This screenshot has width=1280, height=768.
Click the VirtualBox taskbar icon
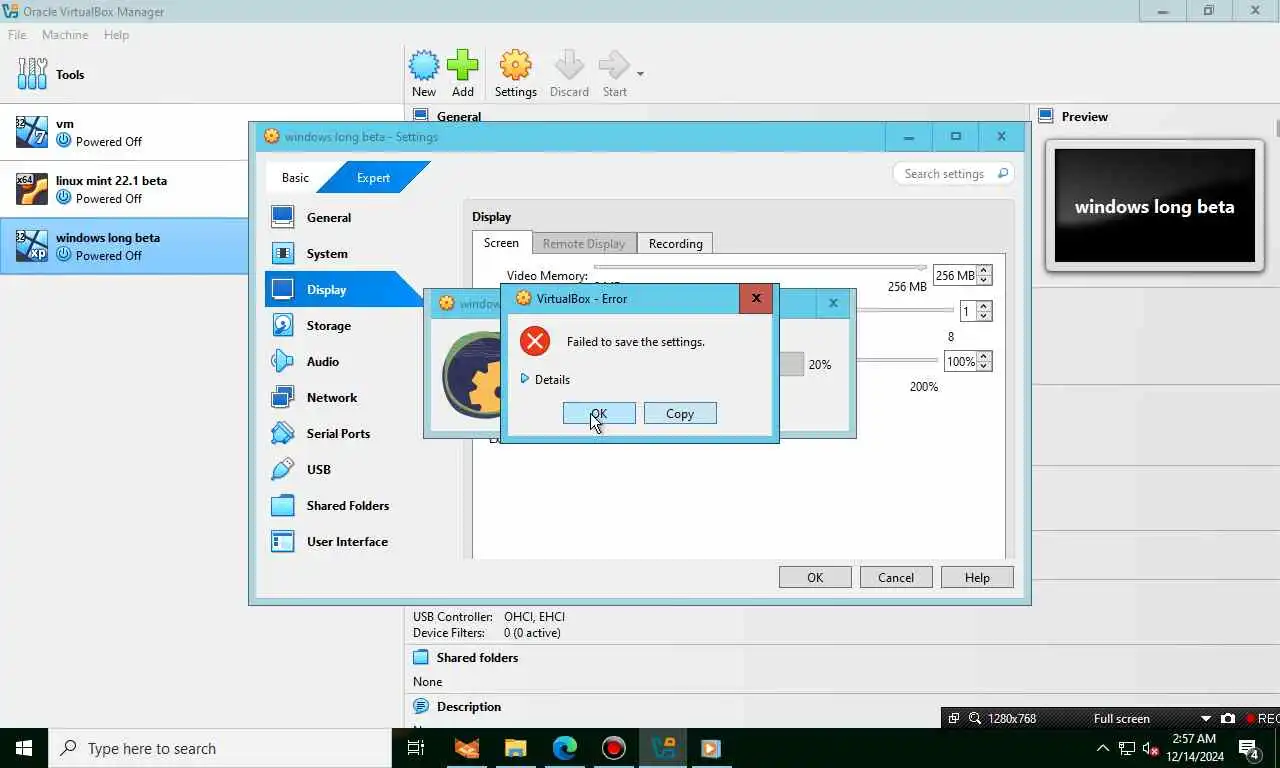tap(663, 748)
